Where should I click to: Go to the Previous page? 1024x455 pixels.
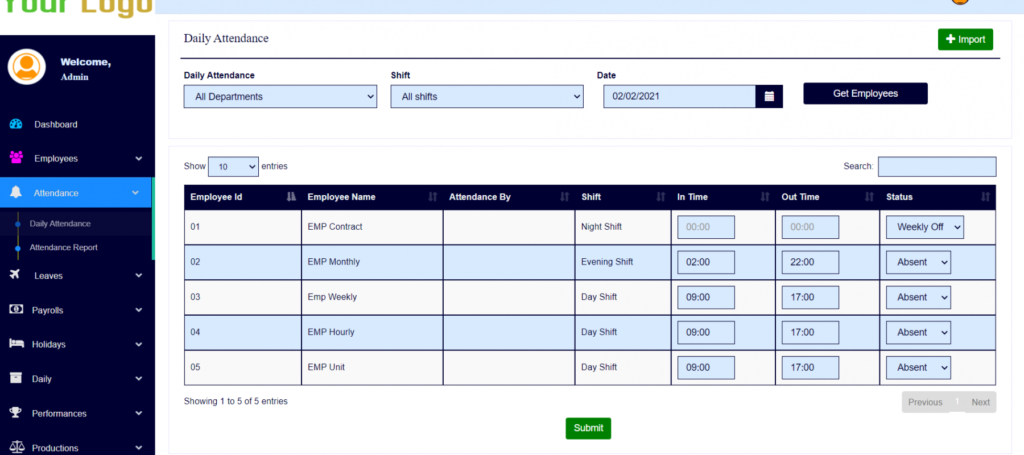(925, 402)
